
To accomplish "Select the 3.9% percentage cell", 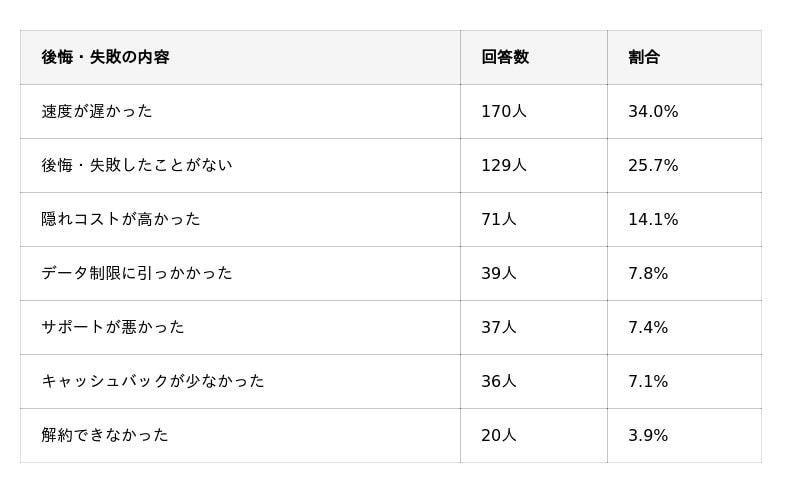I will [648, 435].
